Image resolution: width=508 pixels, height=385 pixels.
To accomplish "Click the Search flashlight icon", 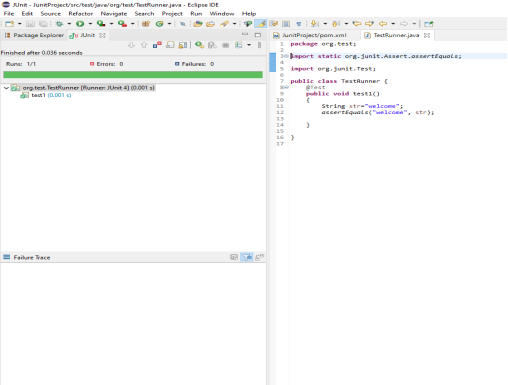I will (x=224, y=24).
